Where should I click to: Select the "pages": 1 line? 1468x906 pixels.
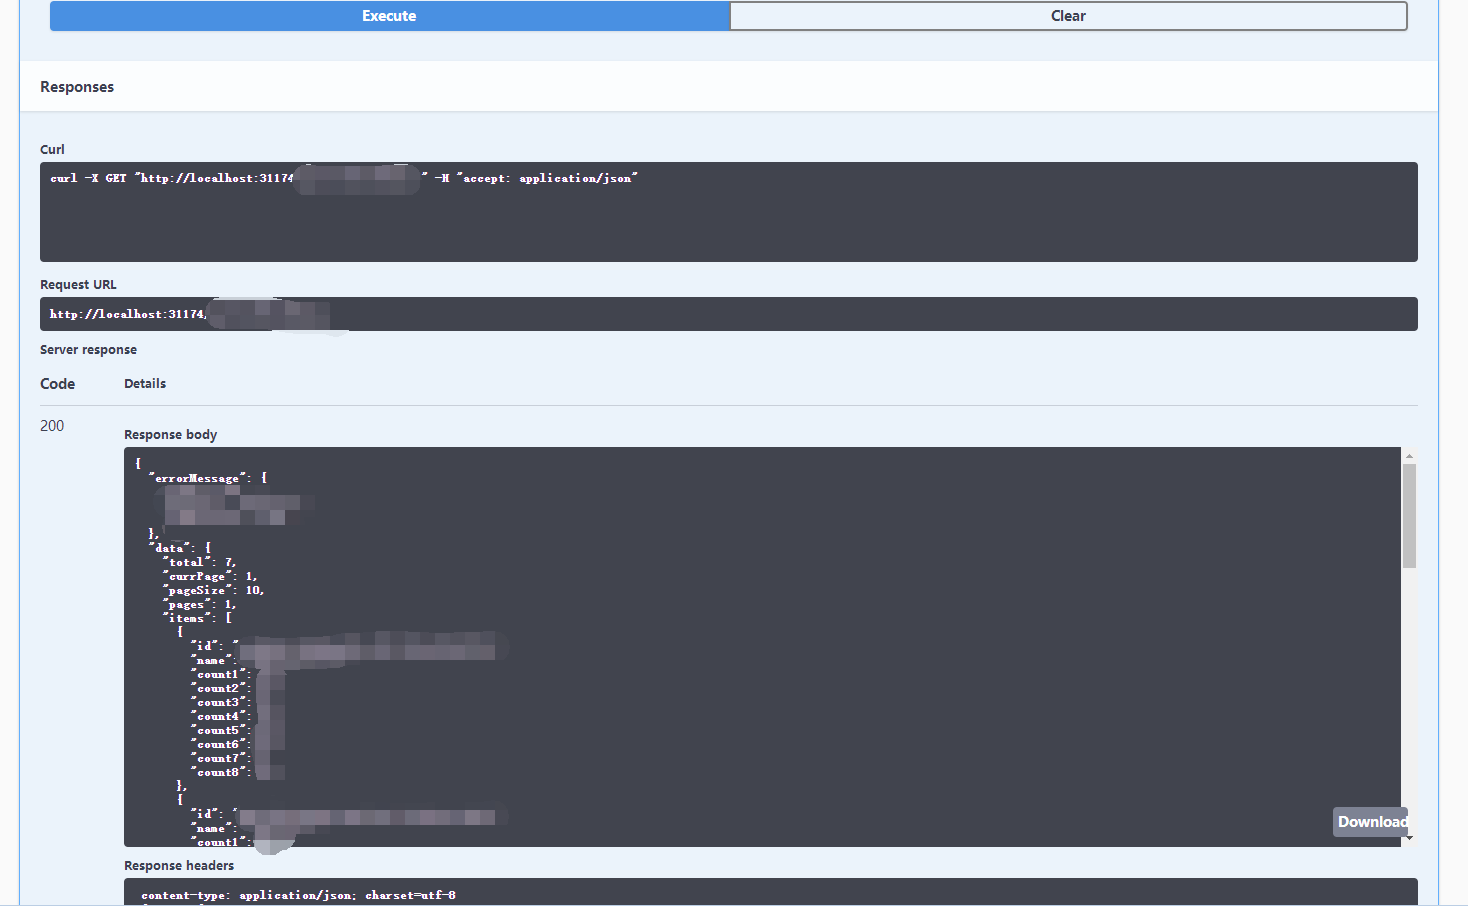point(199,604)
